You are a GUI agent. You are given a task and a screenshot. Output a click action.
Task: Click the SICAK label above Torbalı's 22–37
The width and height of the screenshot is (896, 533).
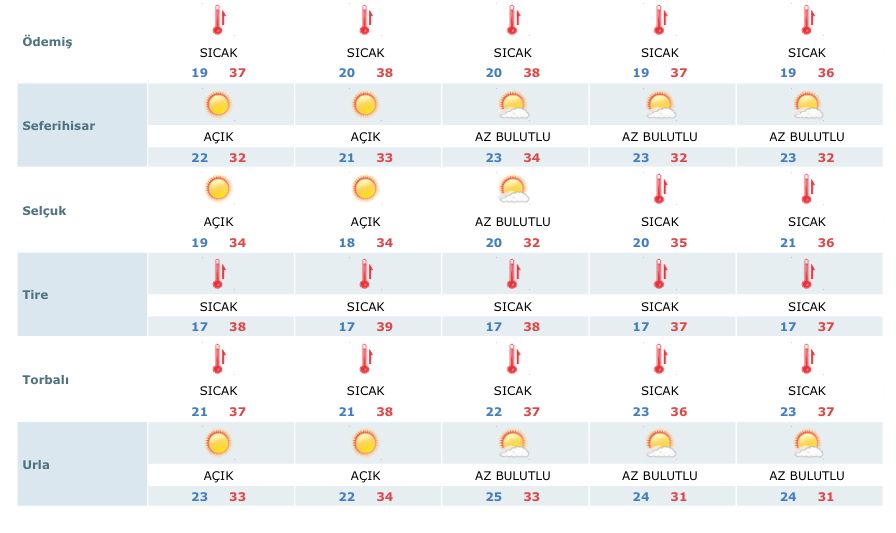512,391
